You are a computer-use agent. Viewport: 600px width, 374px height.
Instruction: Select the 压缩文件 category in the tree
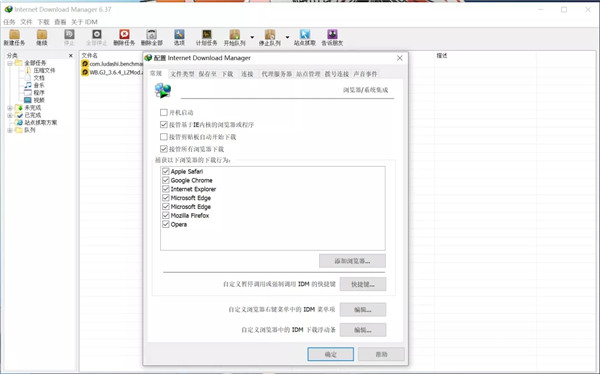pyautogui.click(x=40, y=70)
